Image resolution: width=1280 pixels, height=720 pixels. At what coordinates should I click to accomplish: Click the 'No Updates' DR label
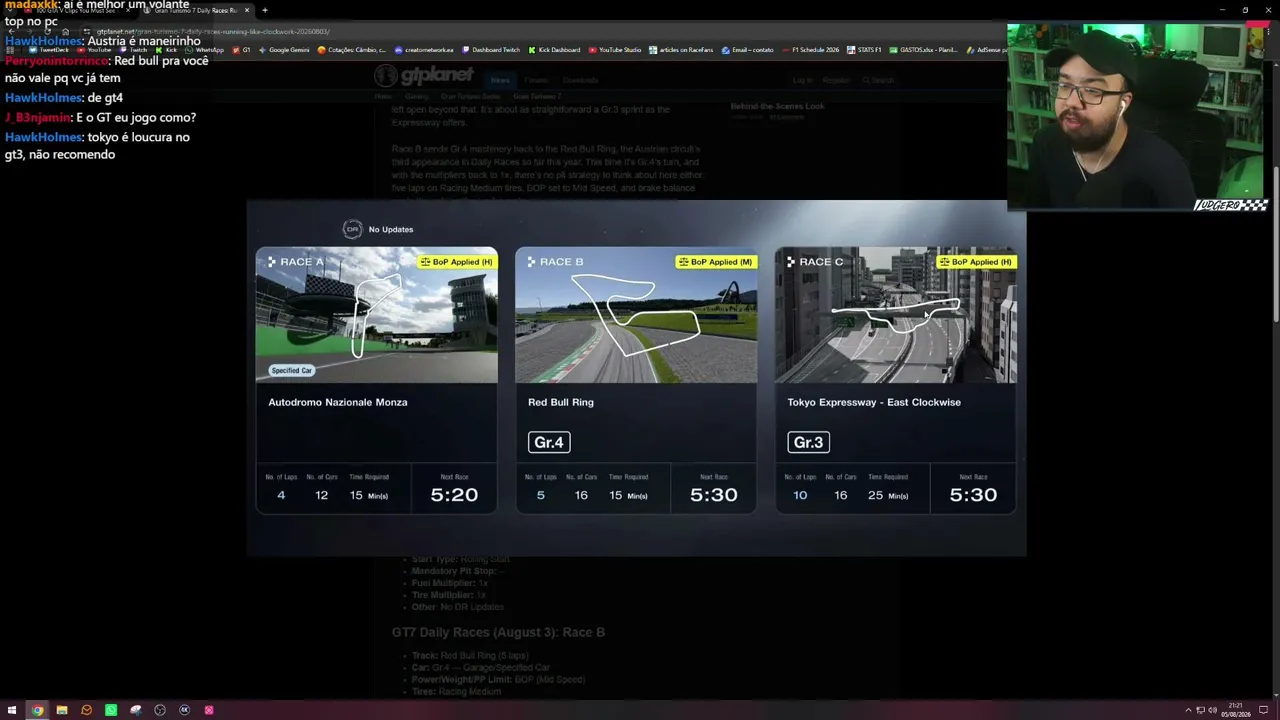click(x=391, y=229)
